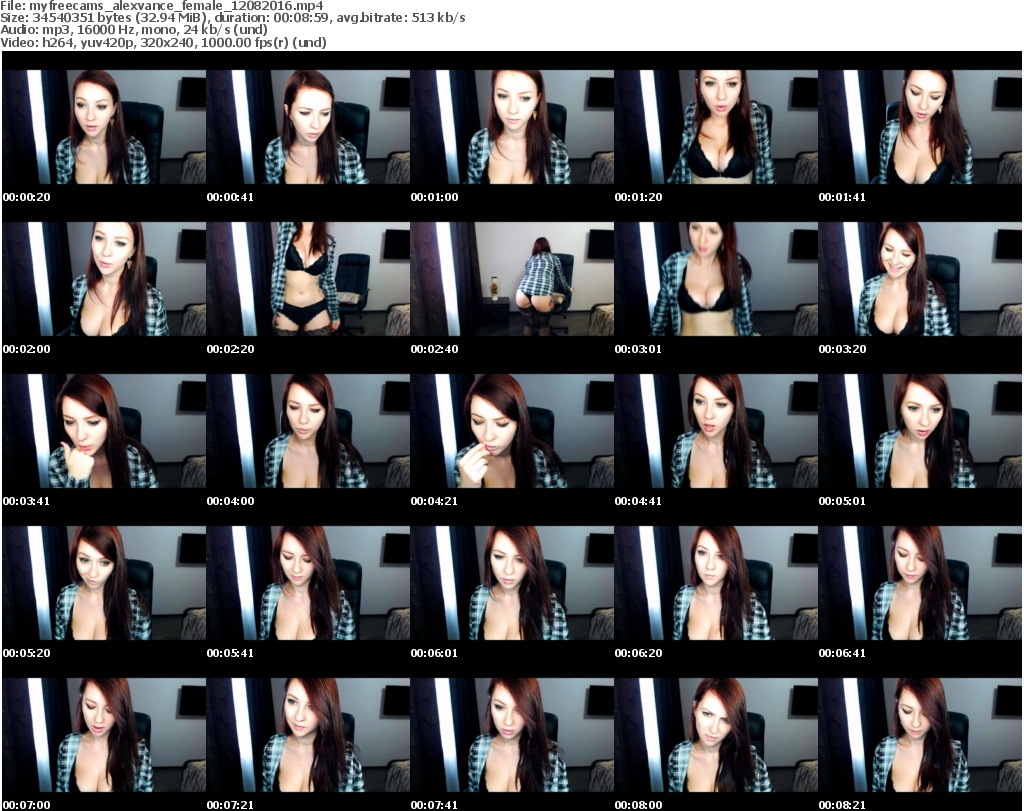Click the 00:07:41 timestamp label

(x=434, y=805)
